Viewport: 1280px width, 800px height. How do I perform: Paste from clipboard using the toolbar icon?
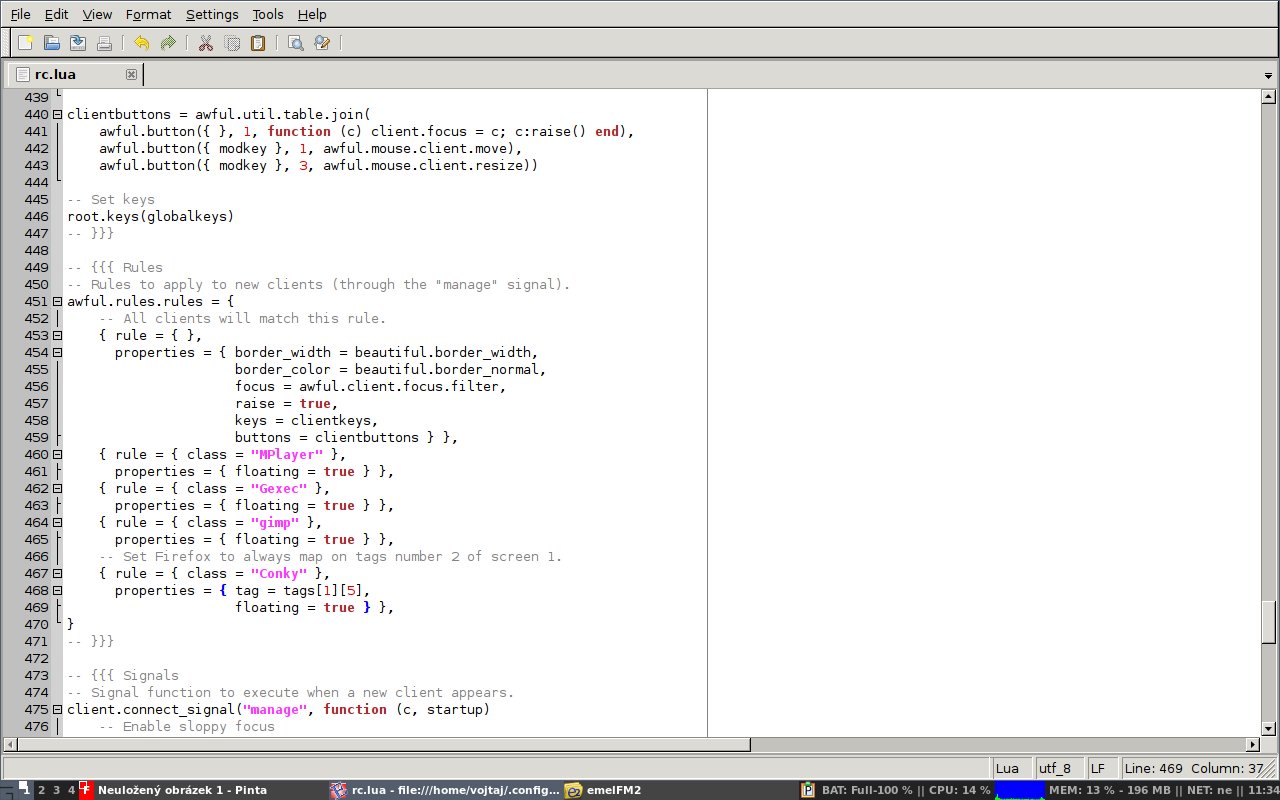[258, 43]
